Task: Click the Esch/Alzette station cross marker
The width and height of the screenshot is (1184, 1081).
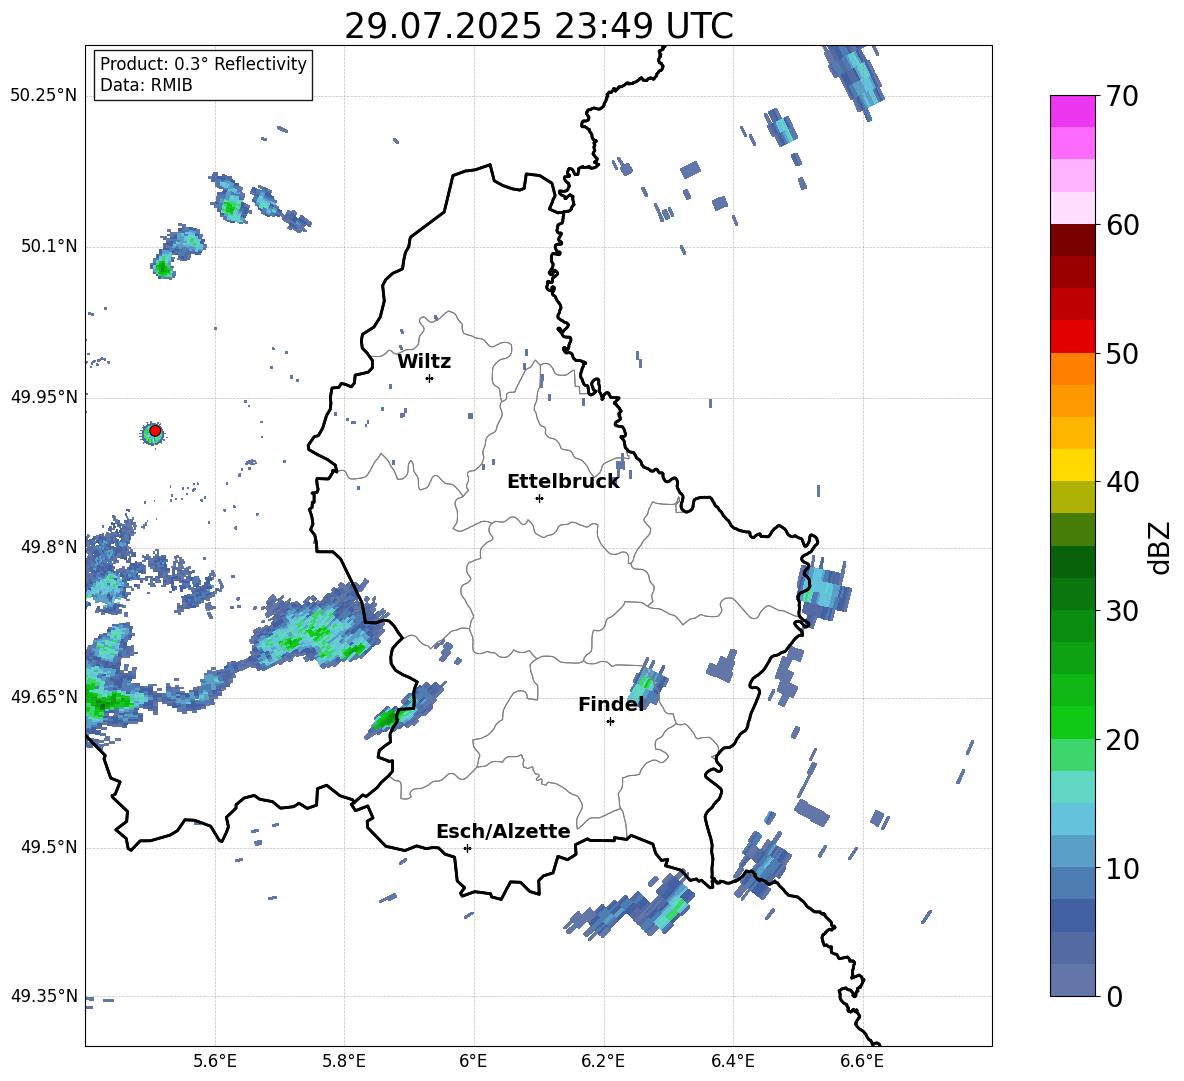Action: (x=467, y=848)
